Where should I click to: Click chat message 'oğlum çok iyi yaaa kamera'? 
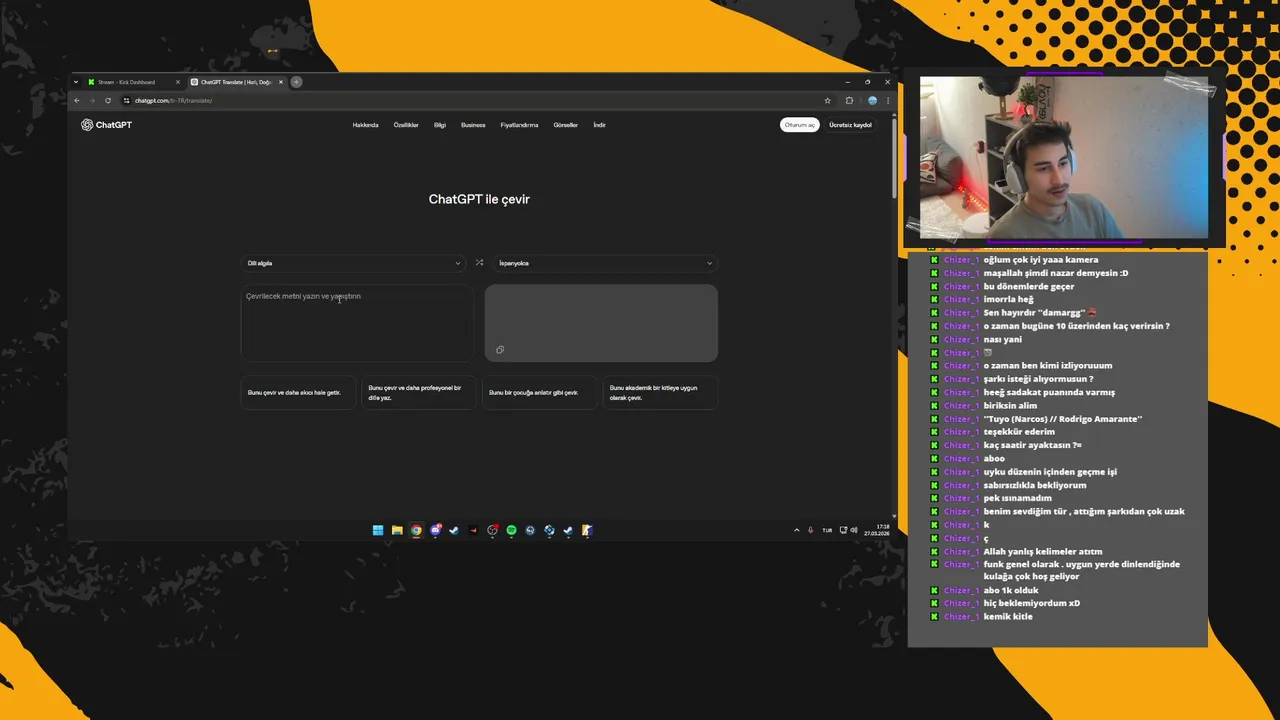click(x=1040, y=260)
